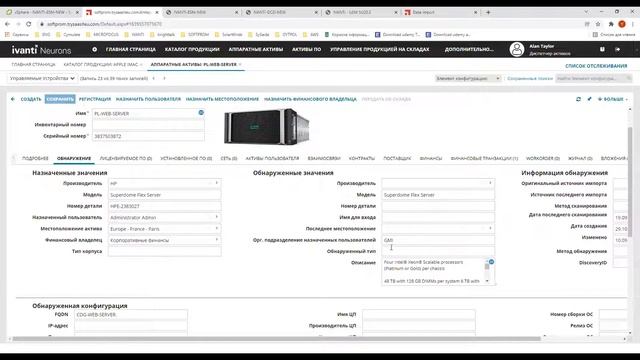The width and height of the screenshot is (640, 360).
Task: Click НАЗНАЧИТЬ МЕСТОПОЛОЖЕНИЕ button
Action: pyautogui.click(x=222, y=99)
